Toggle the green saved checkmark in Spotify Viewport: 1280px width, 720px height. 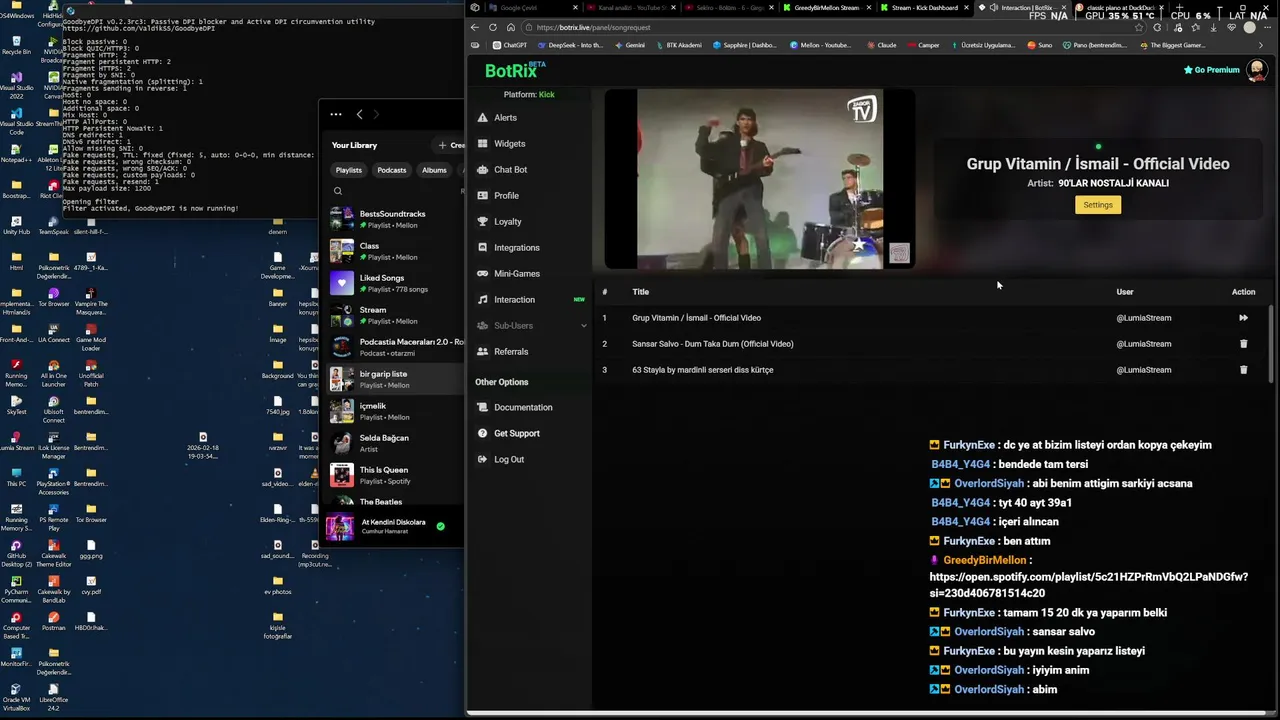(x=440, y=526)
